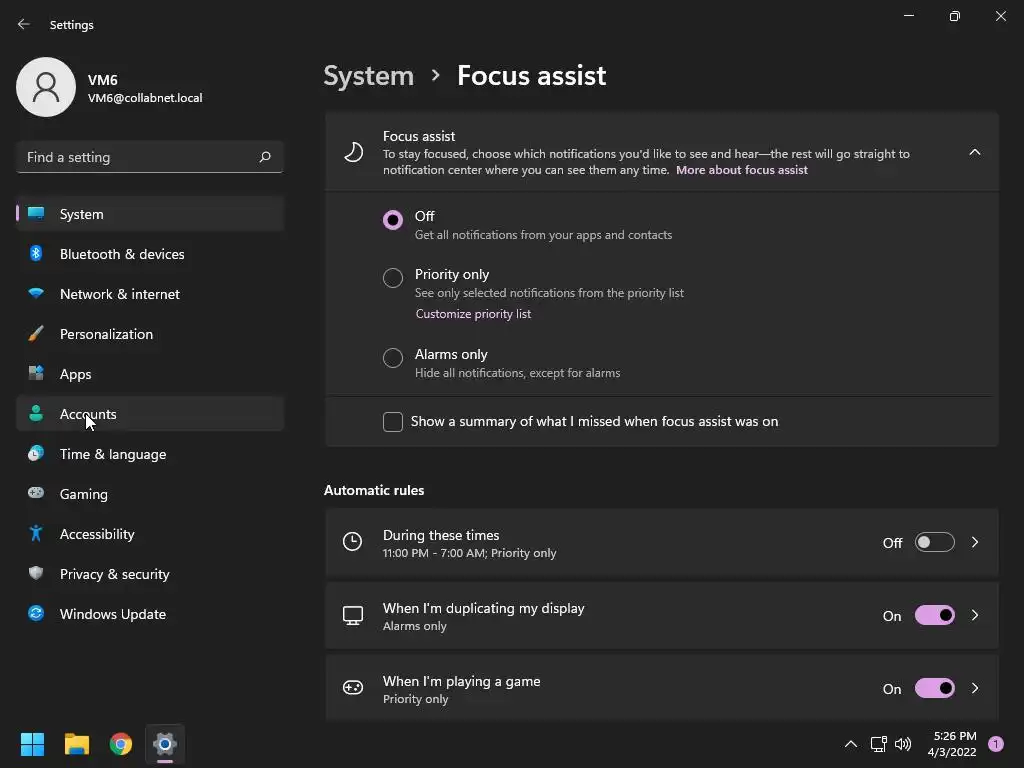The image size is (1024, 768).
Task: Disable the duplicating my display toggle
Action: pyautogui.click(x=934, y=615)
